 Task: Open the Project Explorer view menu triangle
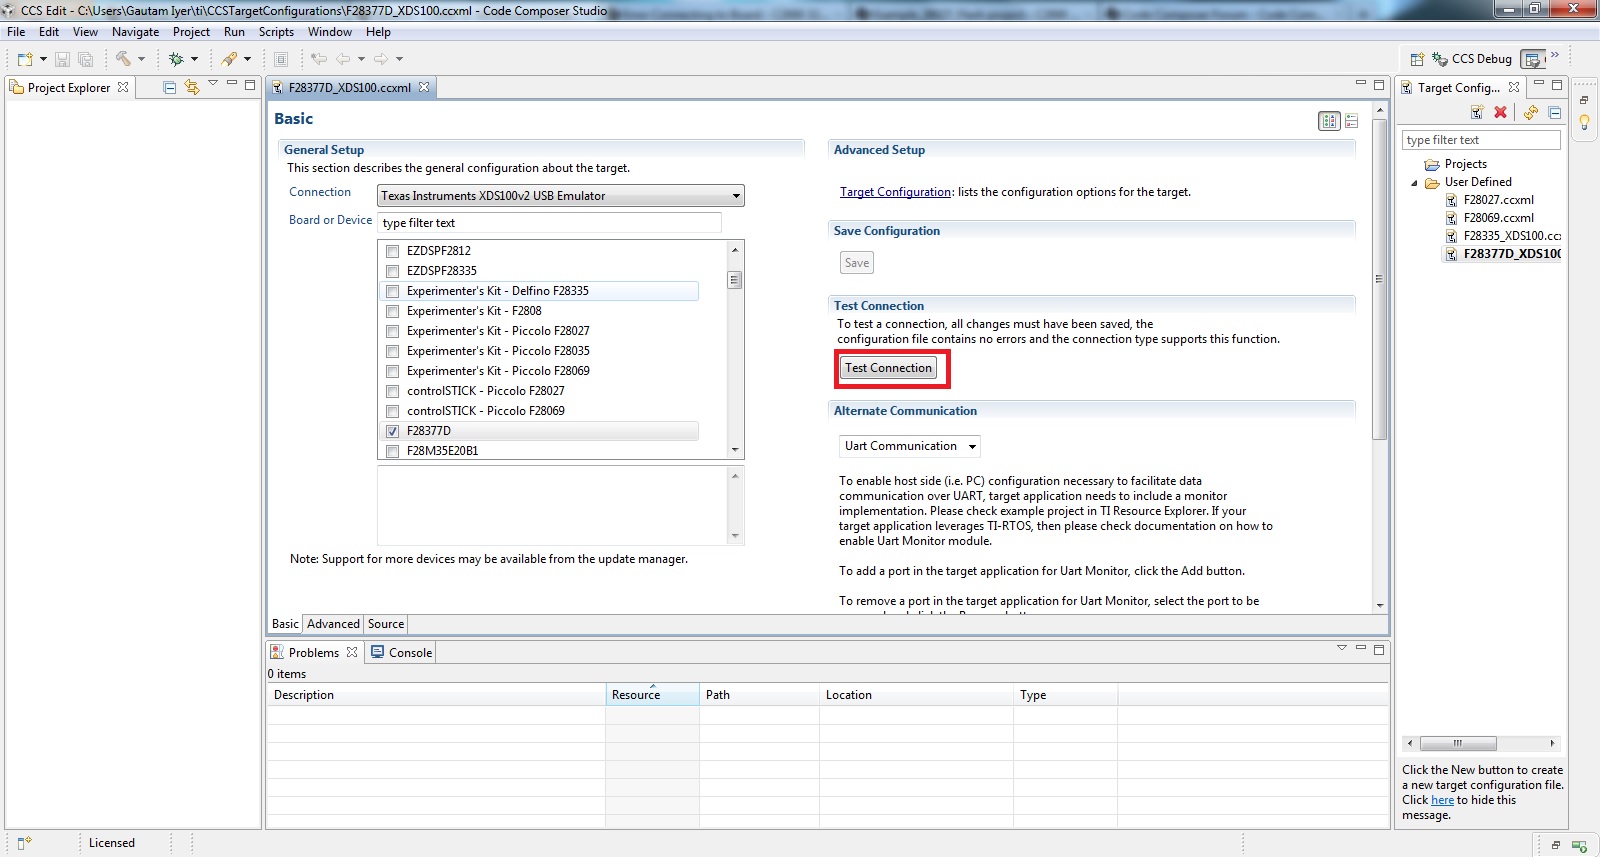213,84
